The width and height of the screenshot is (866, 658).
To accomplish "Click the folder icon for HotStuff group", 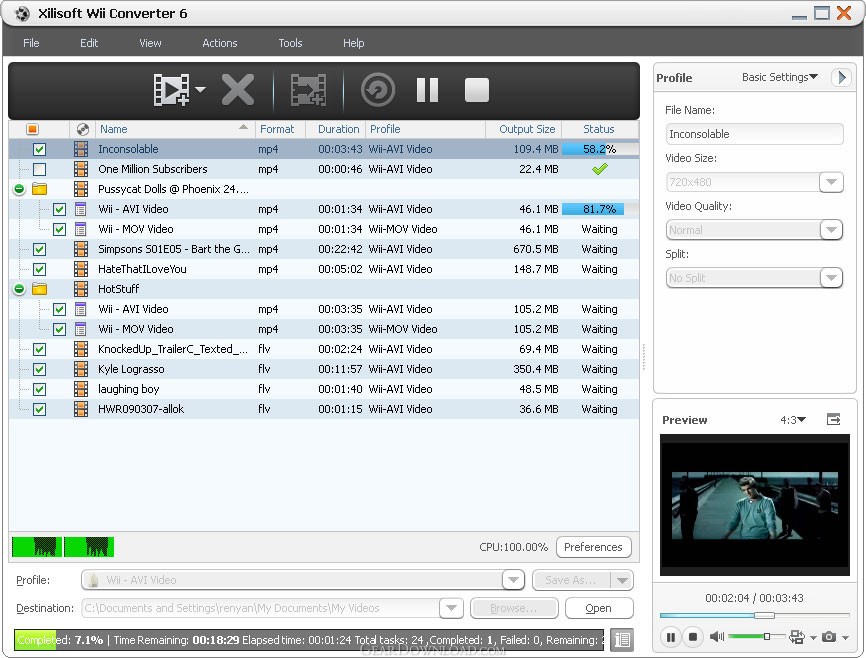I will [39, 289].
